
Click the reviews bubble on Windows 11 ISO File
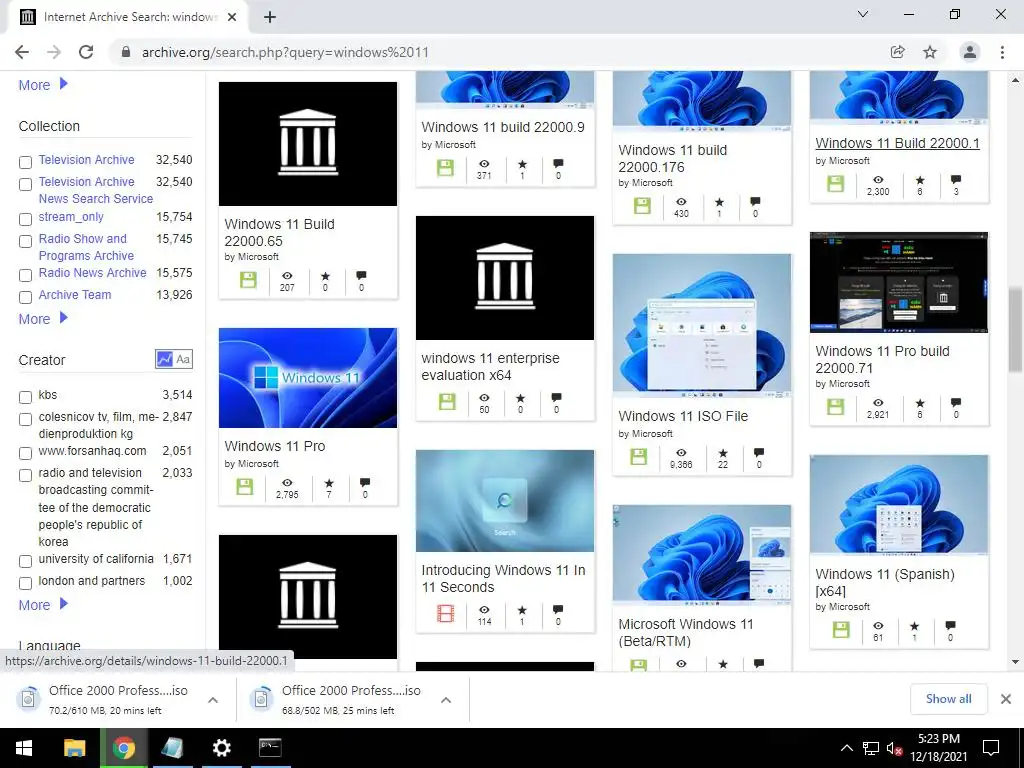coord(759,452)
